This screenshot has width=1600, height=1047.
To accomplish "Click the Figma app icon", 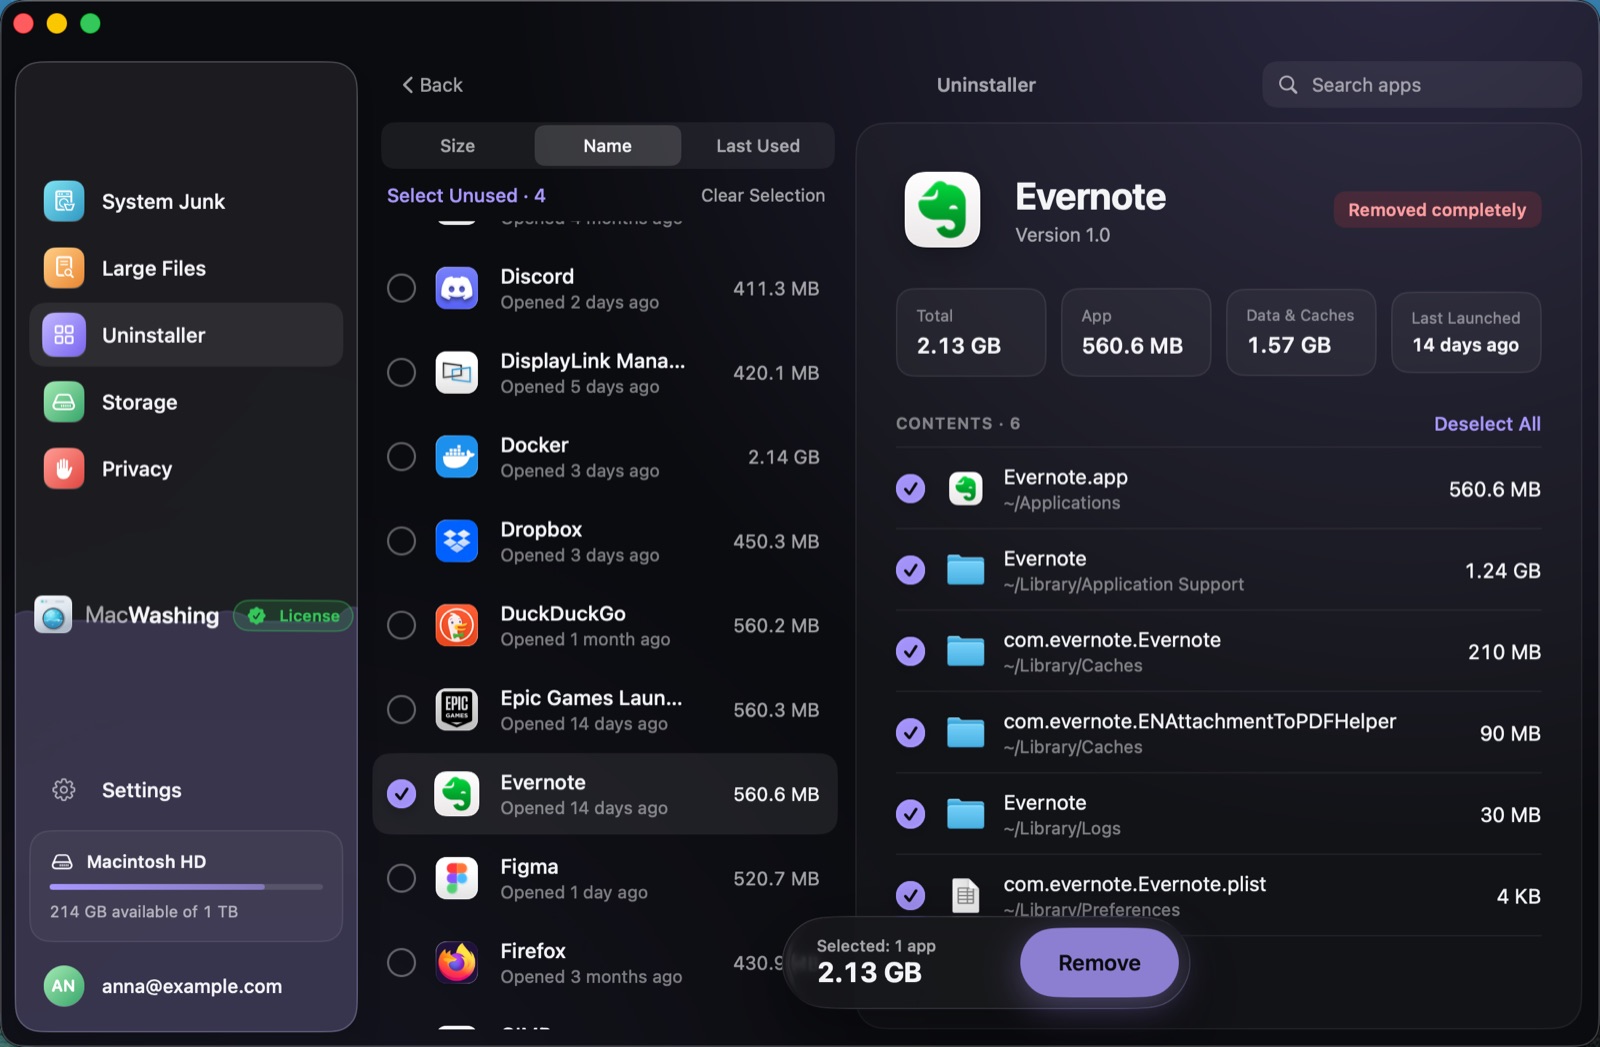I will point(457,878).
